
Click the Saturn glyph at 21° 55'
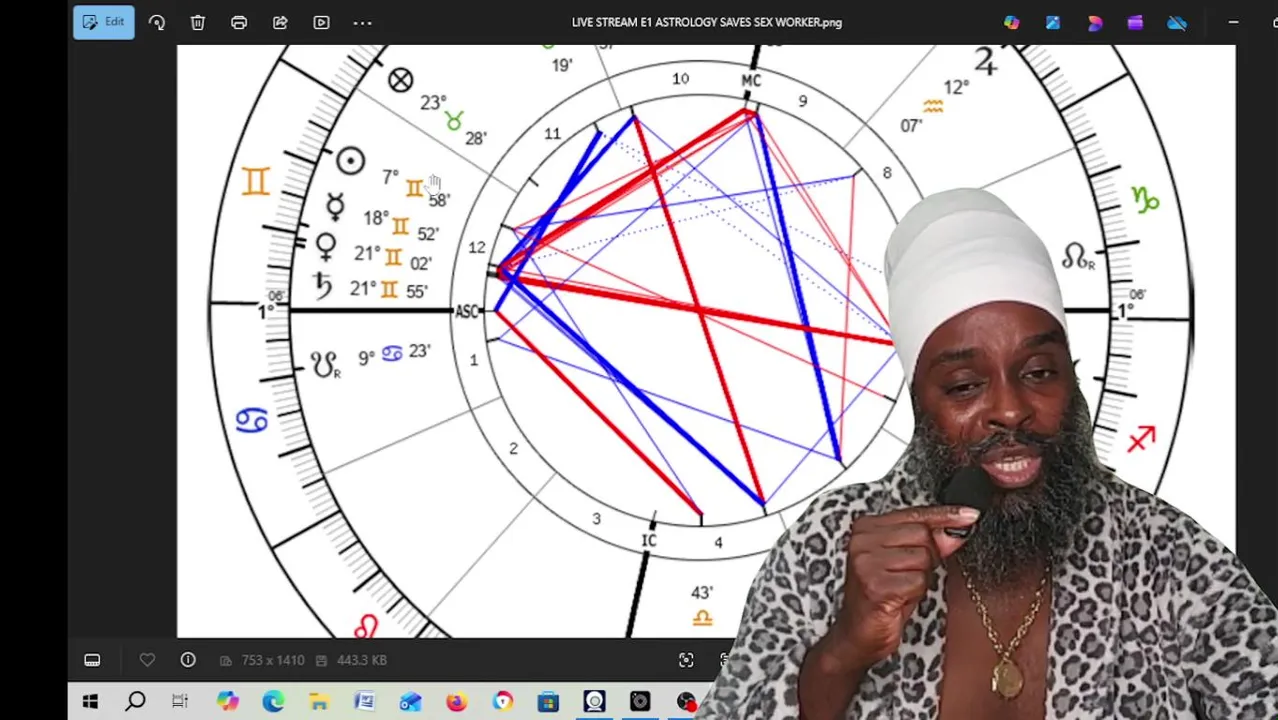(322, 285)
